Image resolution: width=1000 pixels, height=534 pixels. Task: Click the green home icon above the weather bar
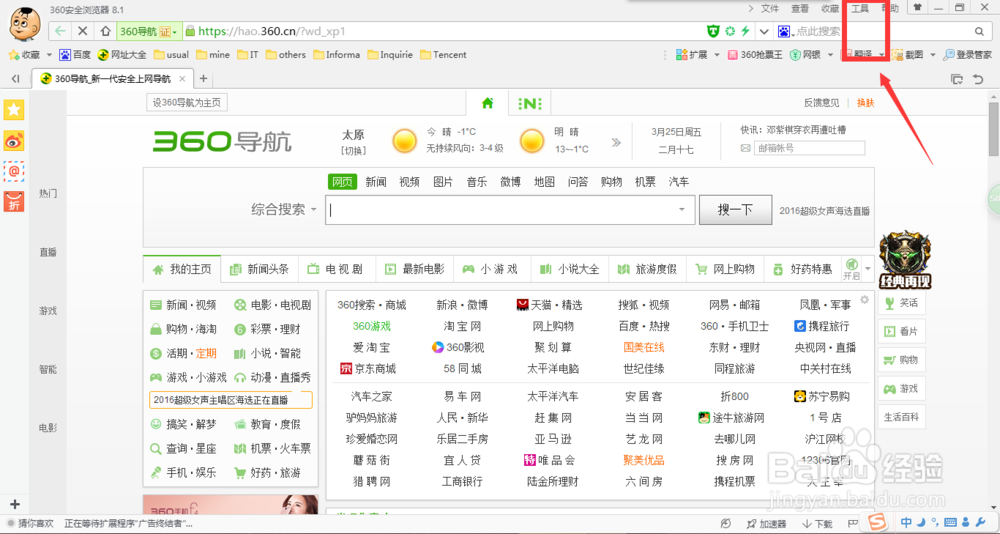click(x=487, y=103)
